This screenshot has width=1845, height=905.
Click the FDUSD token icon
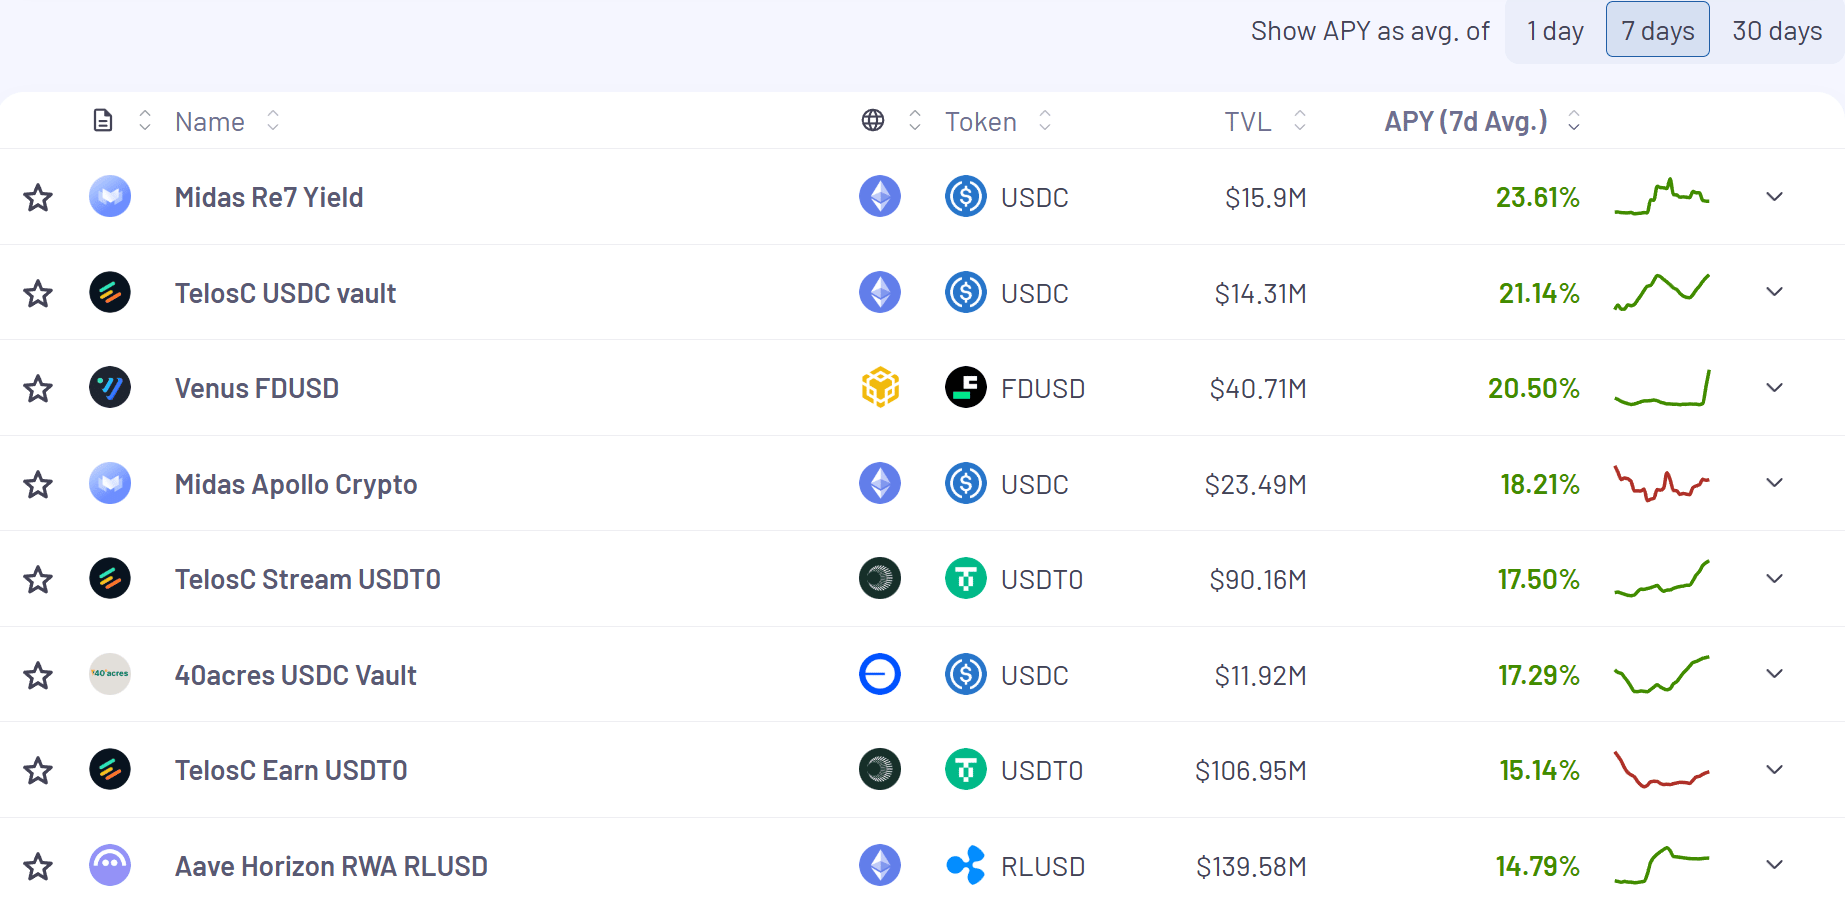[966, 388]
